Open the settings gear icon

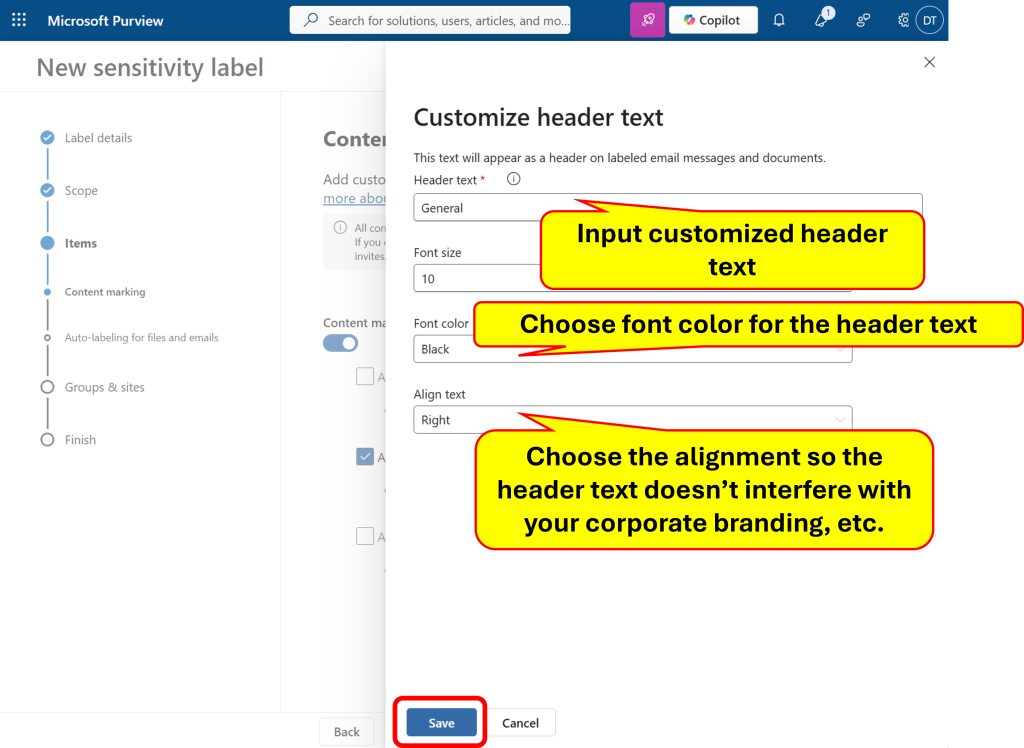pyautogui.click(x=903, y=20)
